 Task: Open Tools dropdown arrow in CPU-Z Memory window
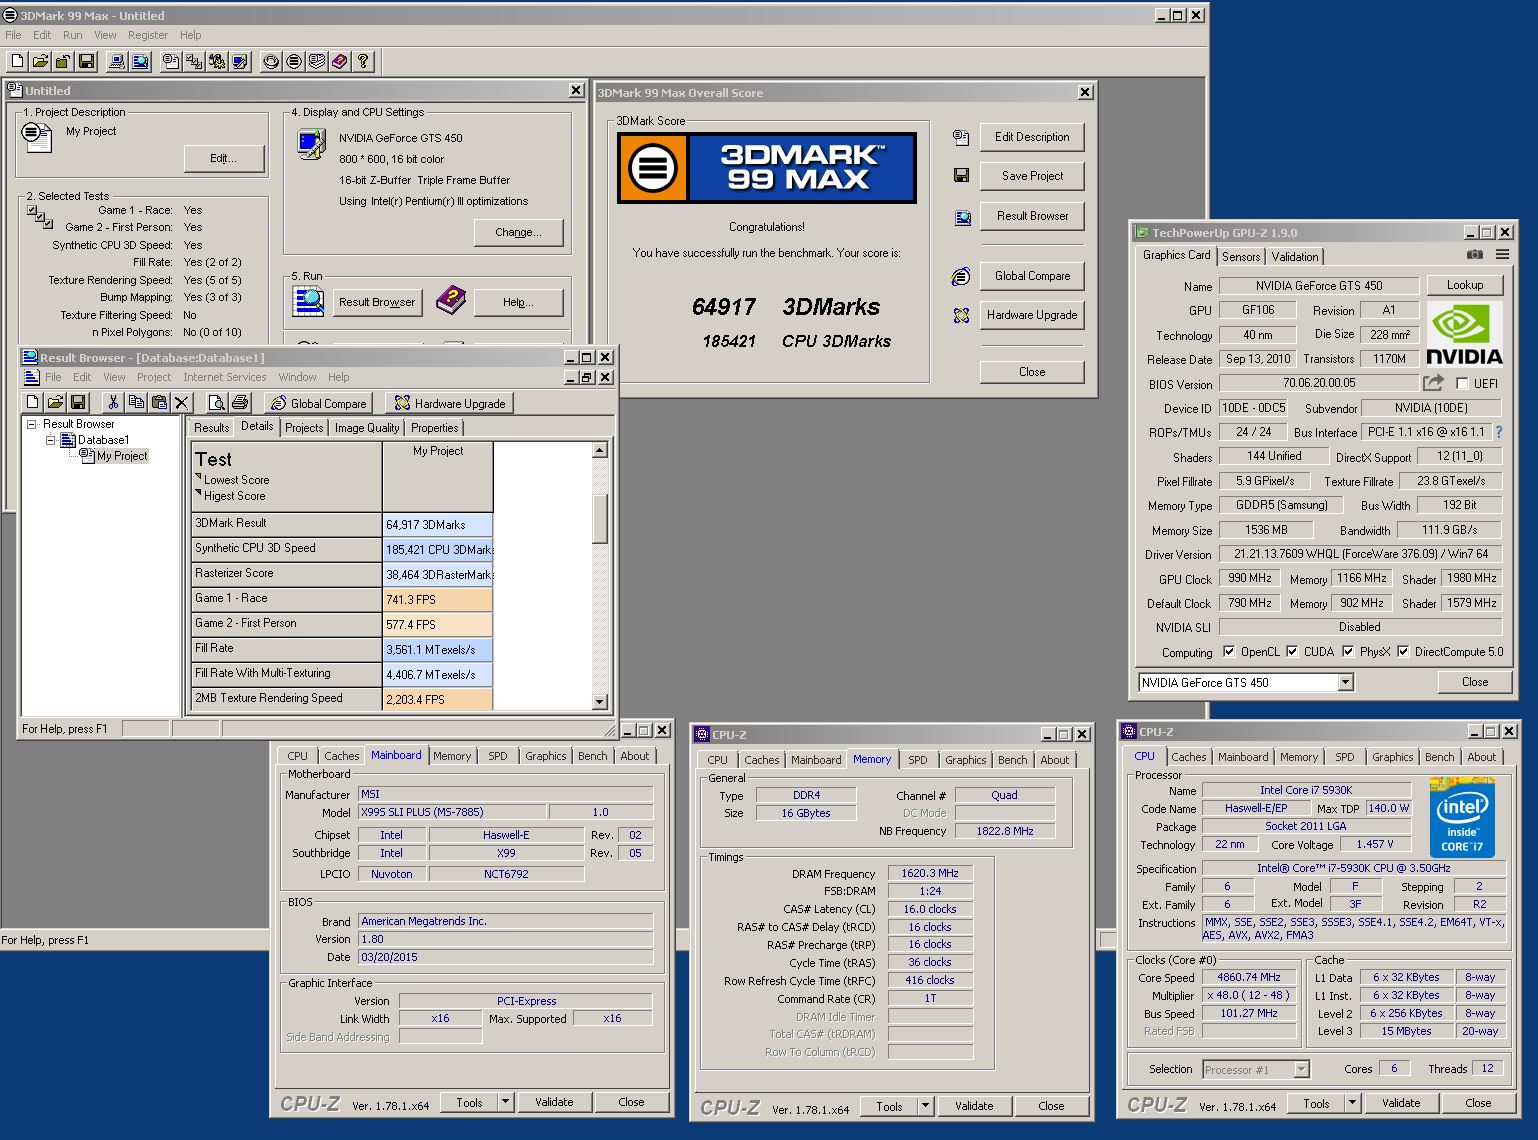[x=925, y=1106]
